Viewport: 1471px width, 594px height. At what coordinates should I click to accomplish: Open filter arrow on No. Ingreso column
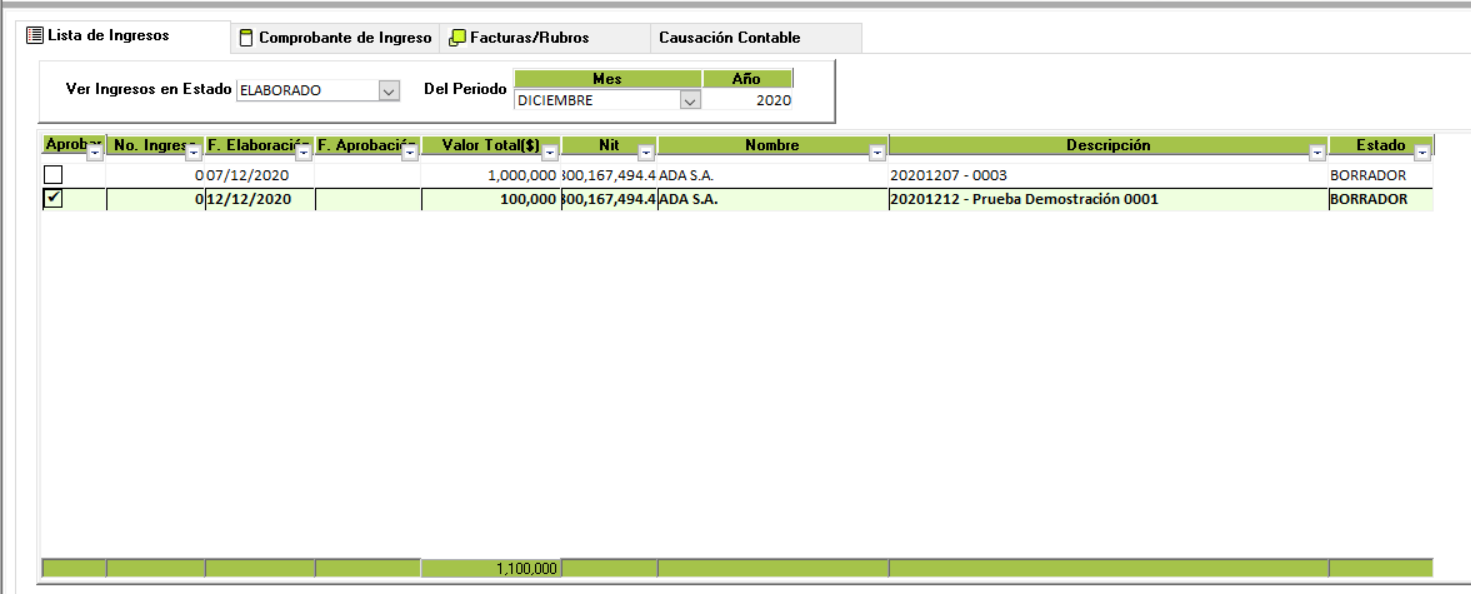click(x=194, y=154)
